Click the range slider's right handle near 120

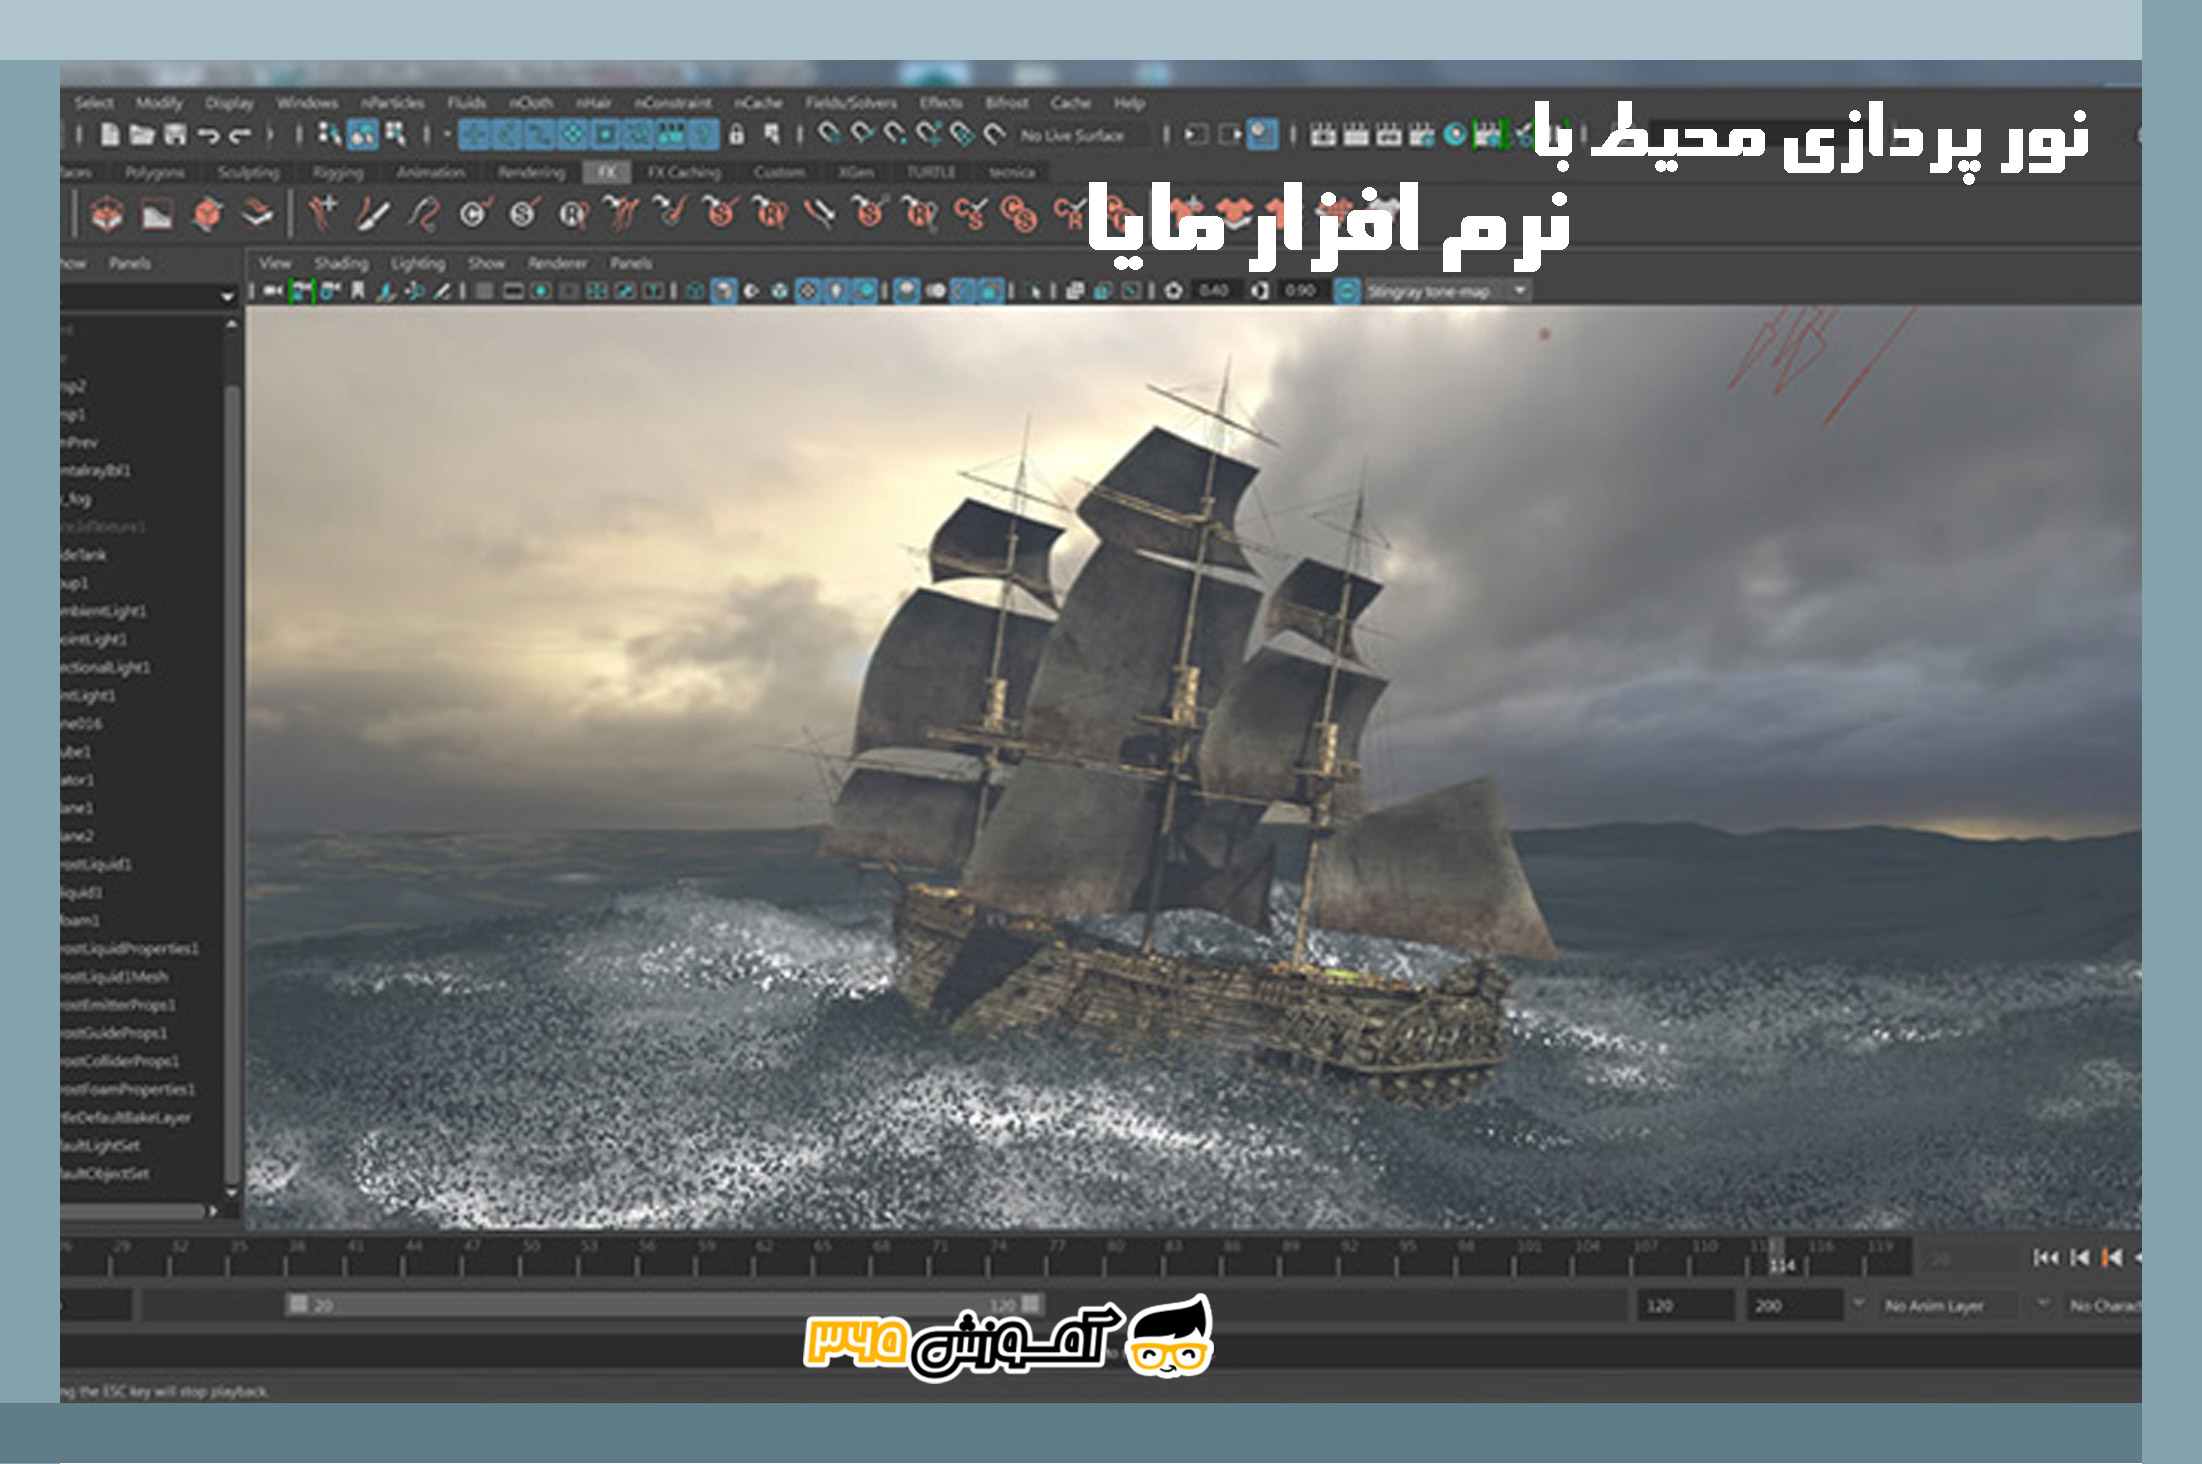point(1032,1304)
